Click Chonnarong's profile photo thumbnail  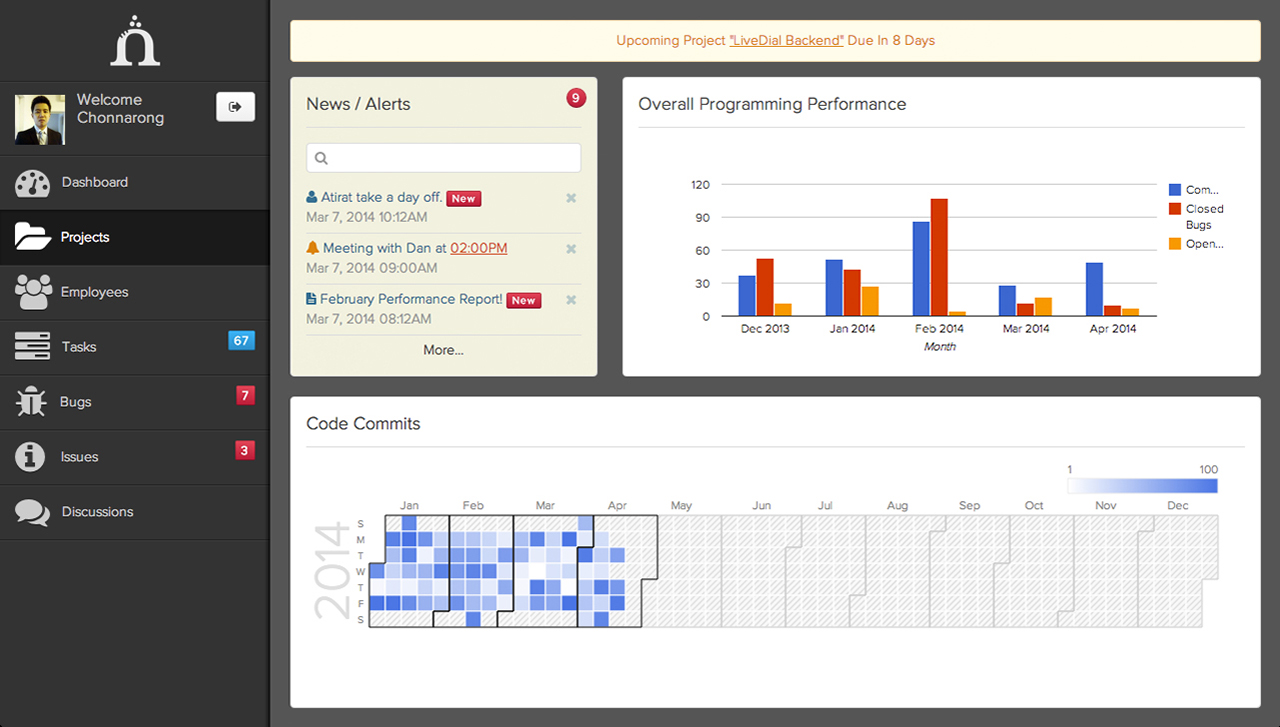pyautogui.click(x=40, y=120)
